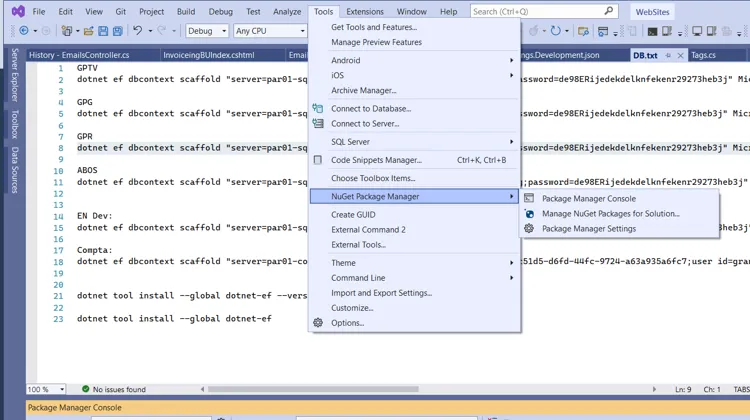Click the Connect to Database icon
This screenshot has width=750, height=420.
pos(318,108)
